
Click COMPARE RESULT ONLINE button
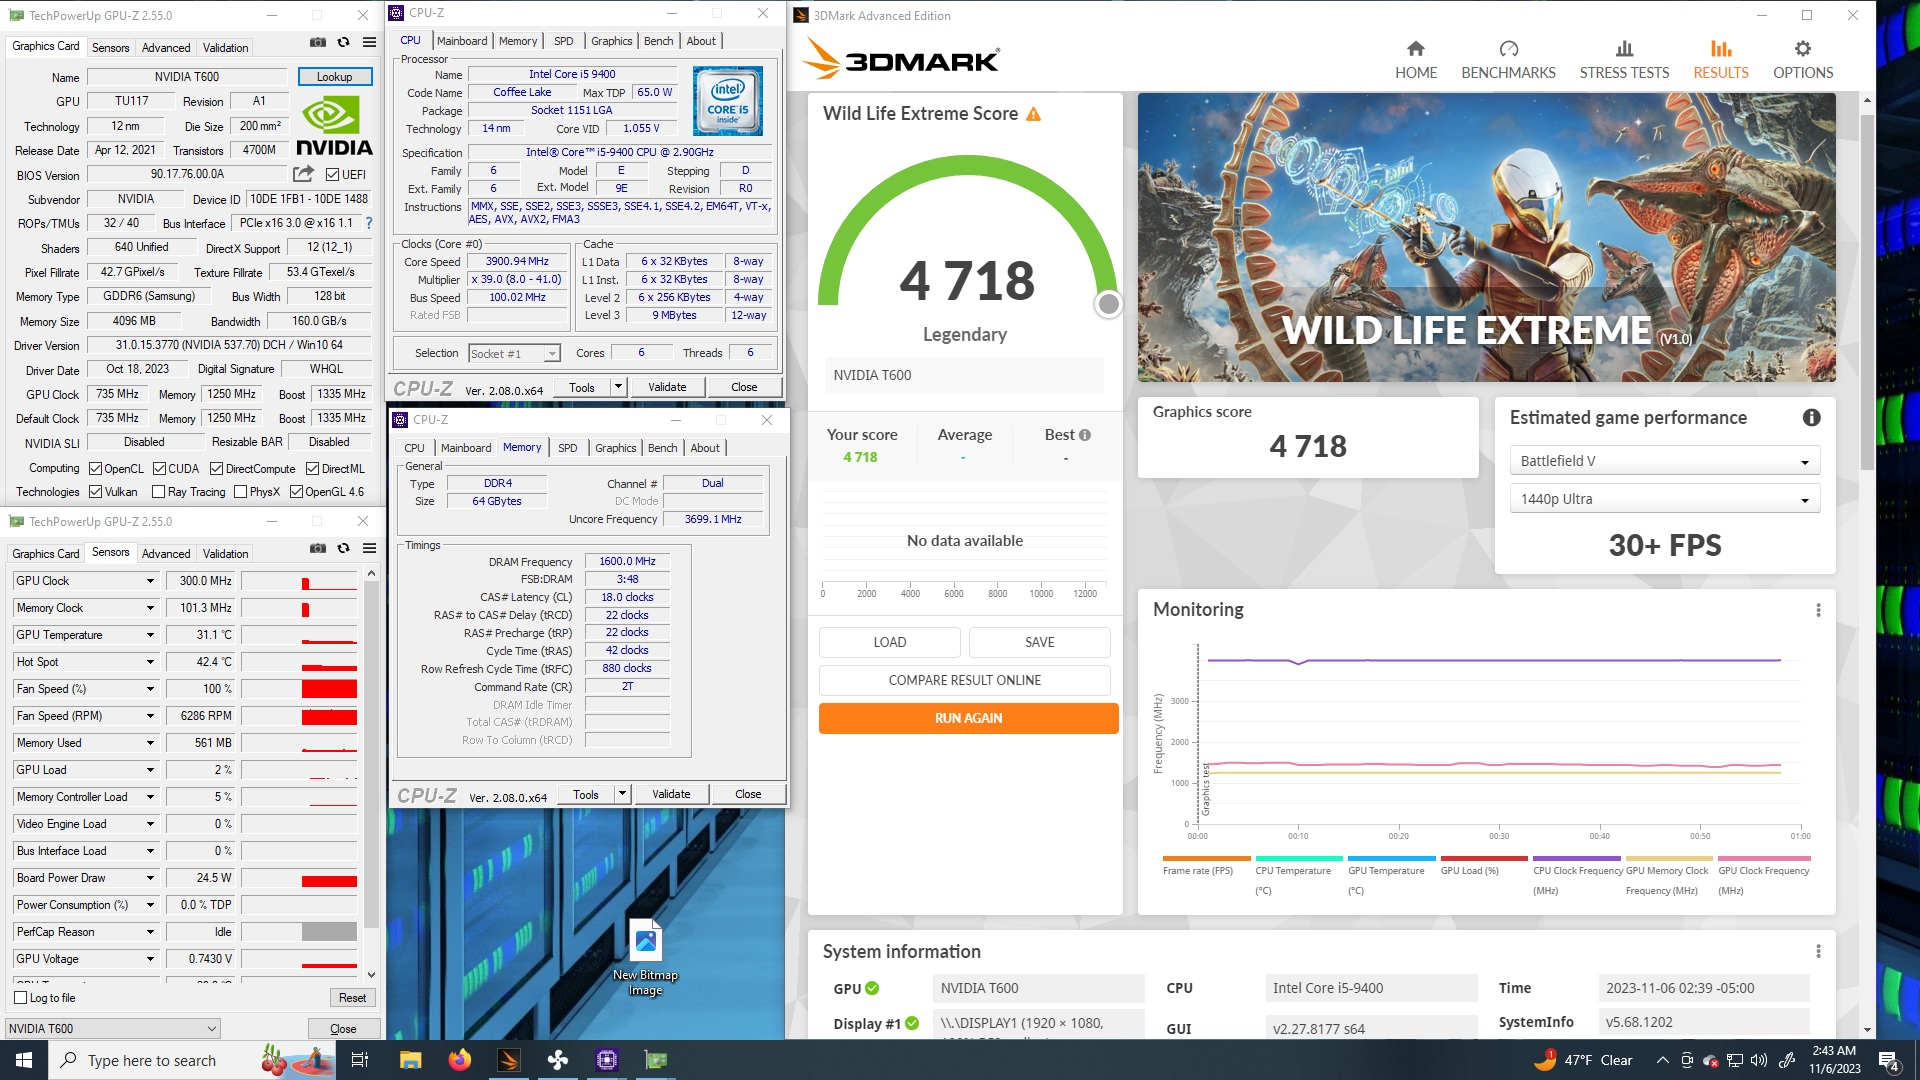pos(964,680)
